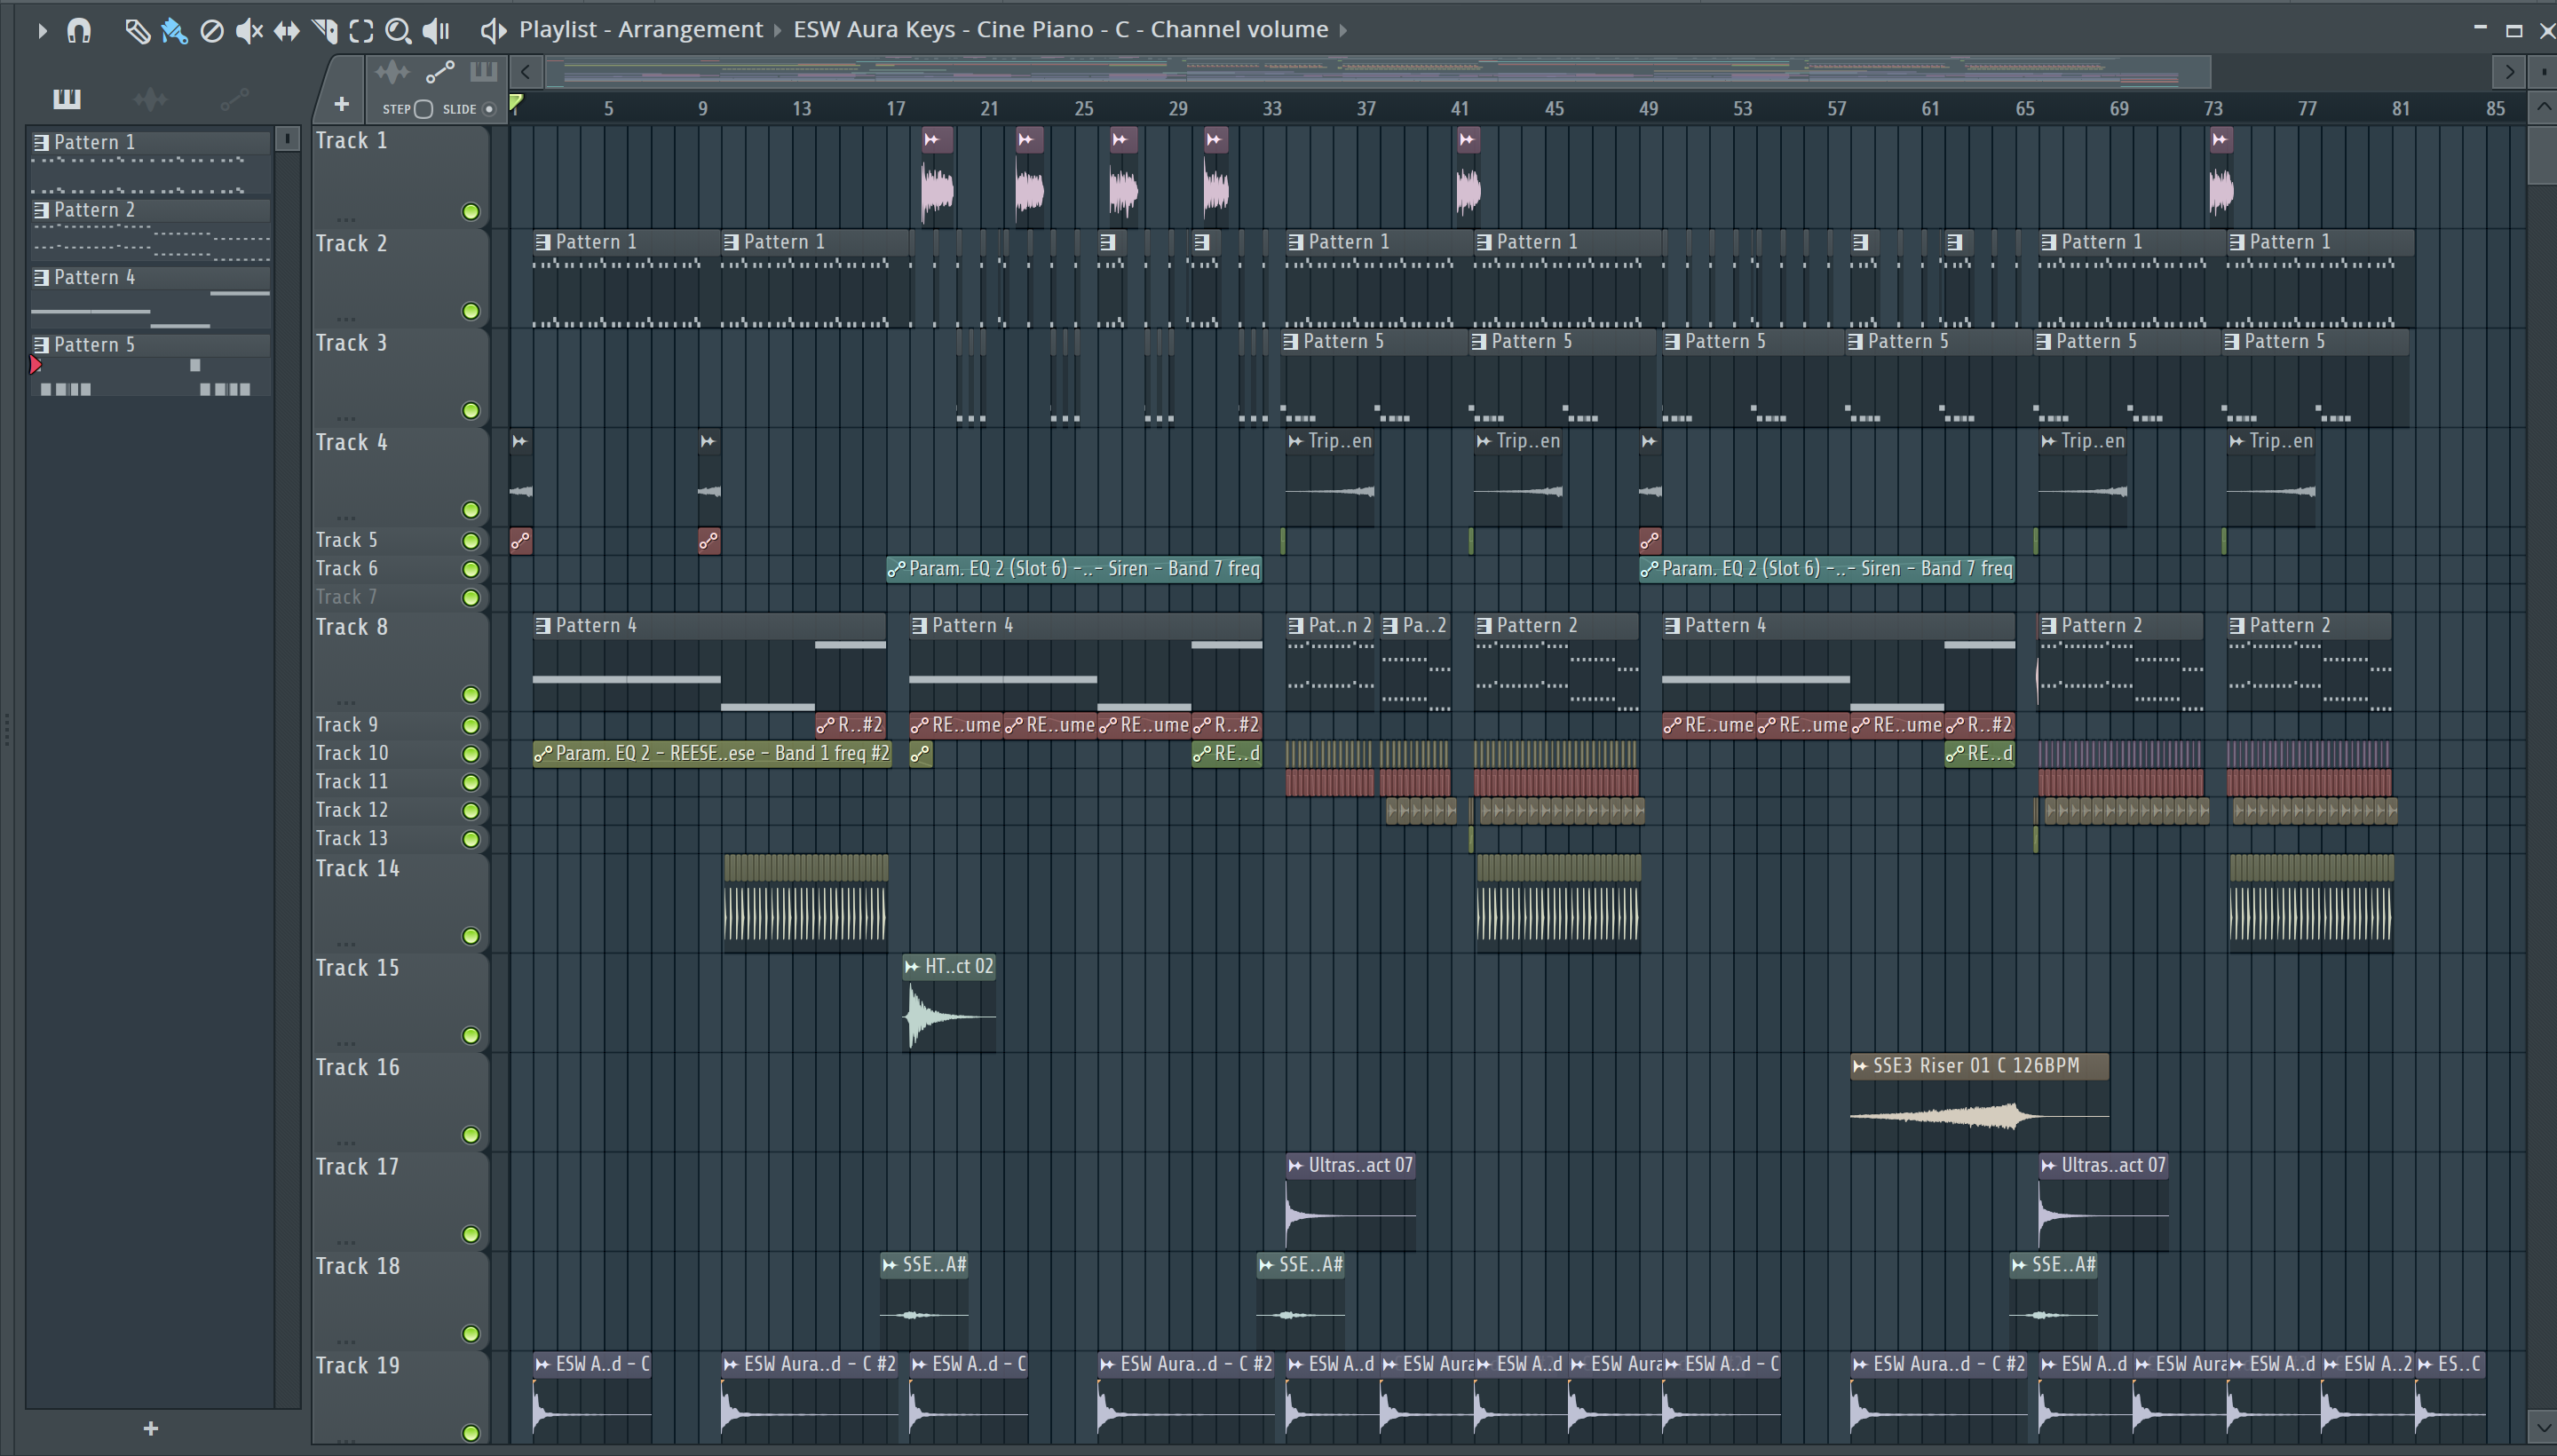Viewport: 2557px width, 1456px height.
Task: Toggle Track 8 mute switch
Action: tap(470, 694)
